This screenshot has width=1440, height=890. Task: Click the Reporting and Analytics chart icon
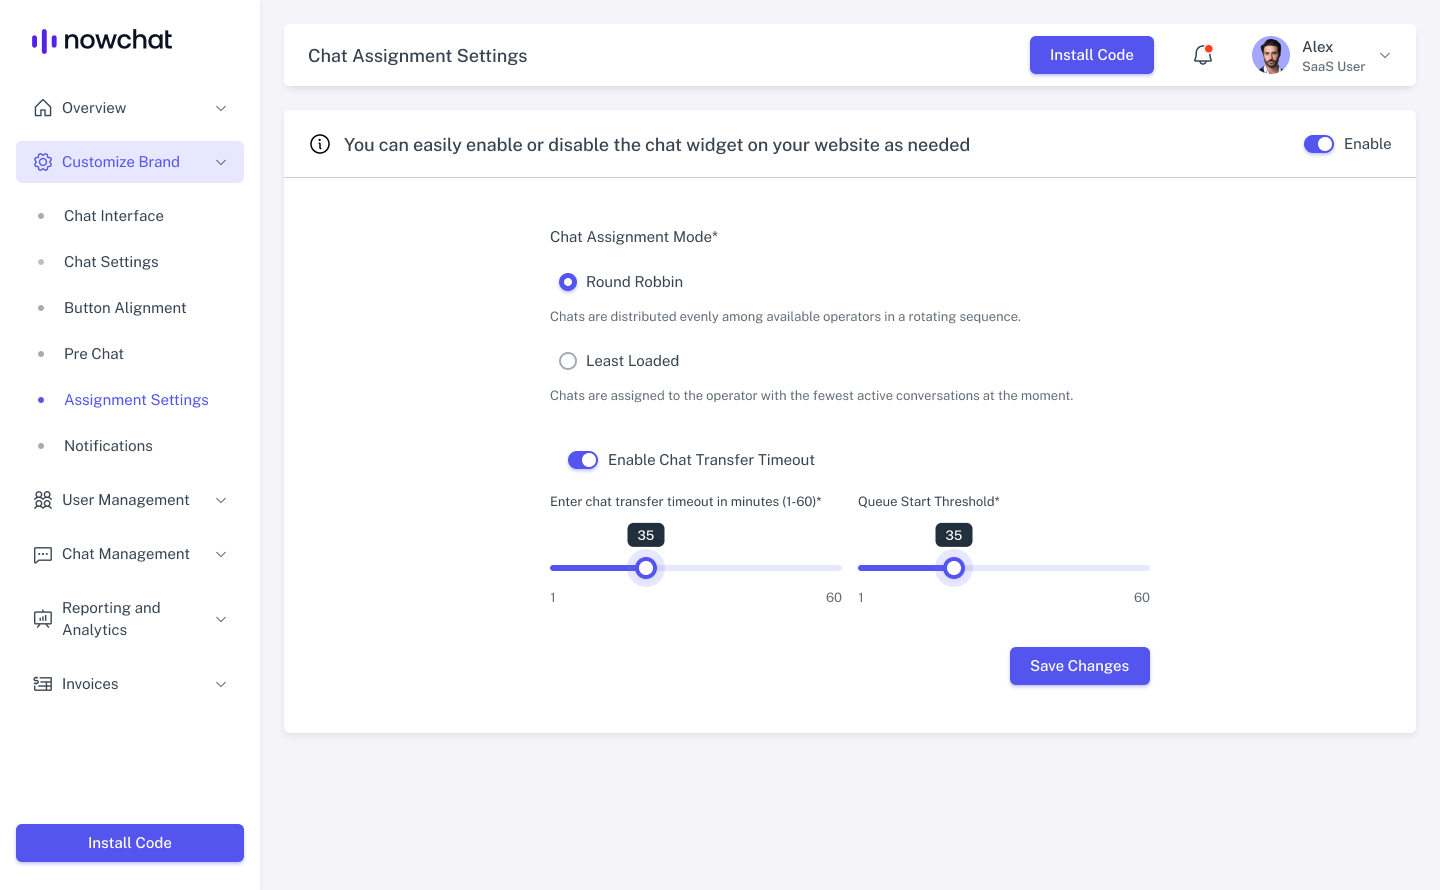[43, 619]
